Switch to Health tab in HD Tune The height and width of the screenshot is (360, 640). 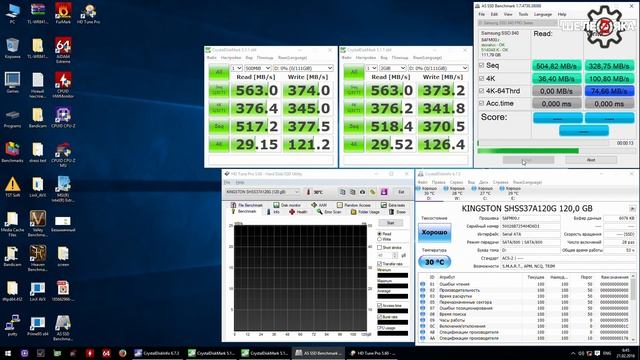299,212
